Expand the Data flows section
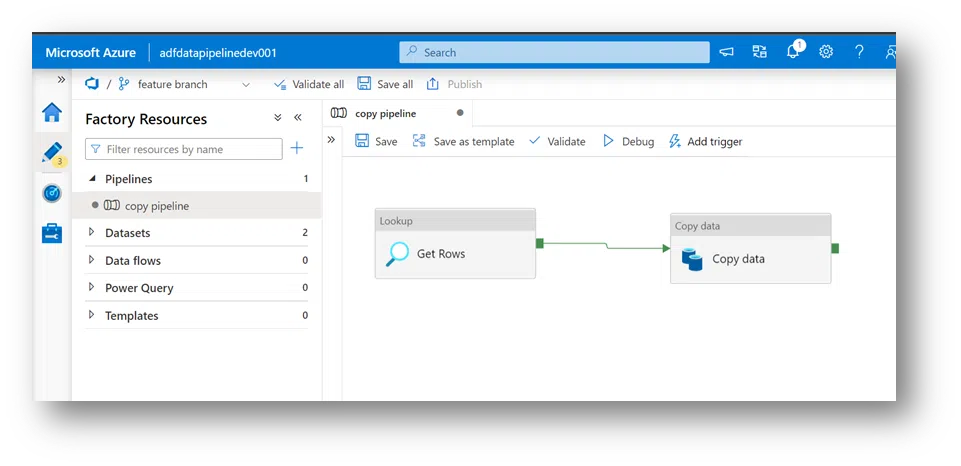The width and height of the screenshot is (961, 466). (92, 261)
